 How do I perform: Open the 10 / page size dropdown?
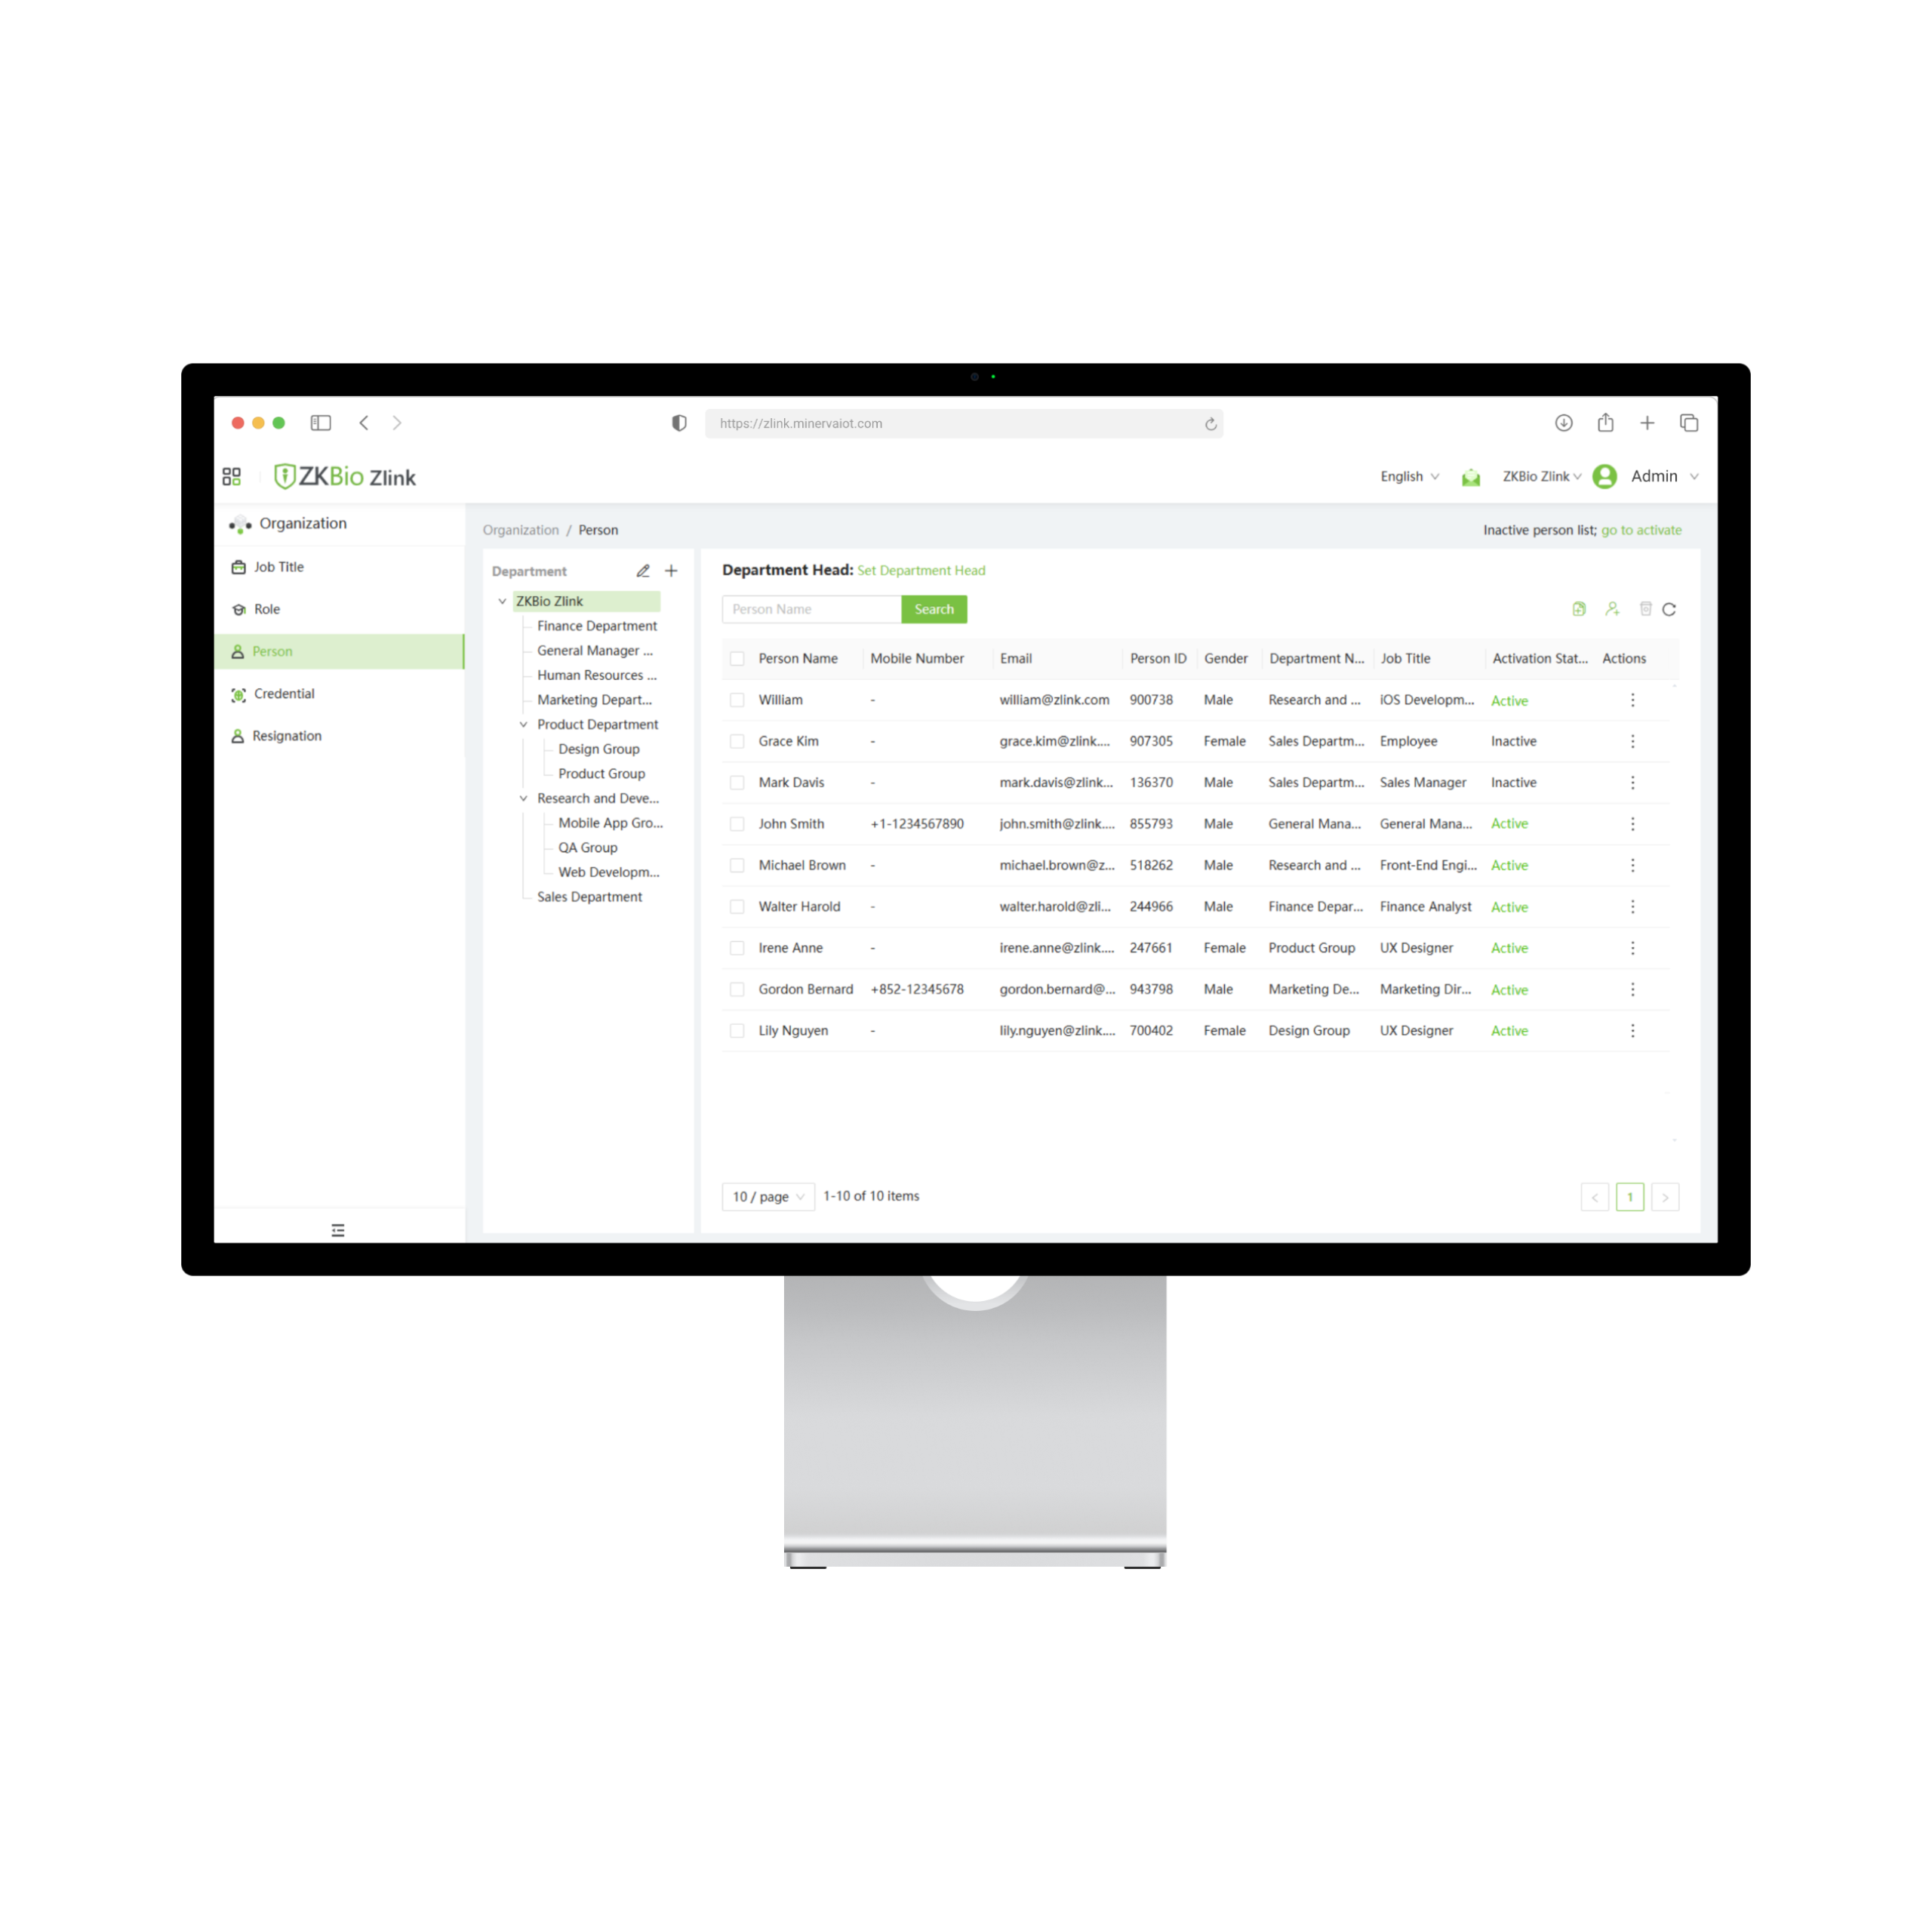point(767,1196)
